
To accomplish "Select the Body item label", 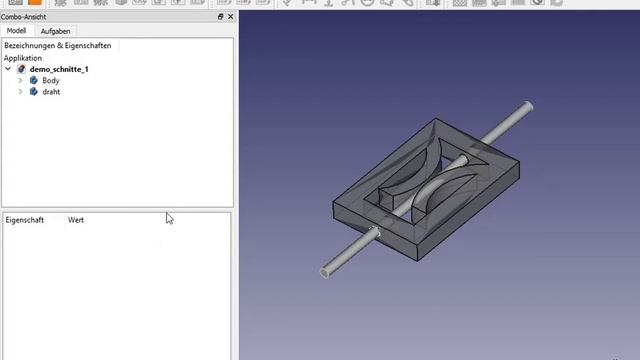I will click(x=51, y=80).
